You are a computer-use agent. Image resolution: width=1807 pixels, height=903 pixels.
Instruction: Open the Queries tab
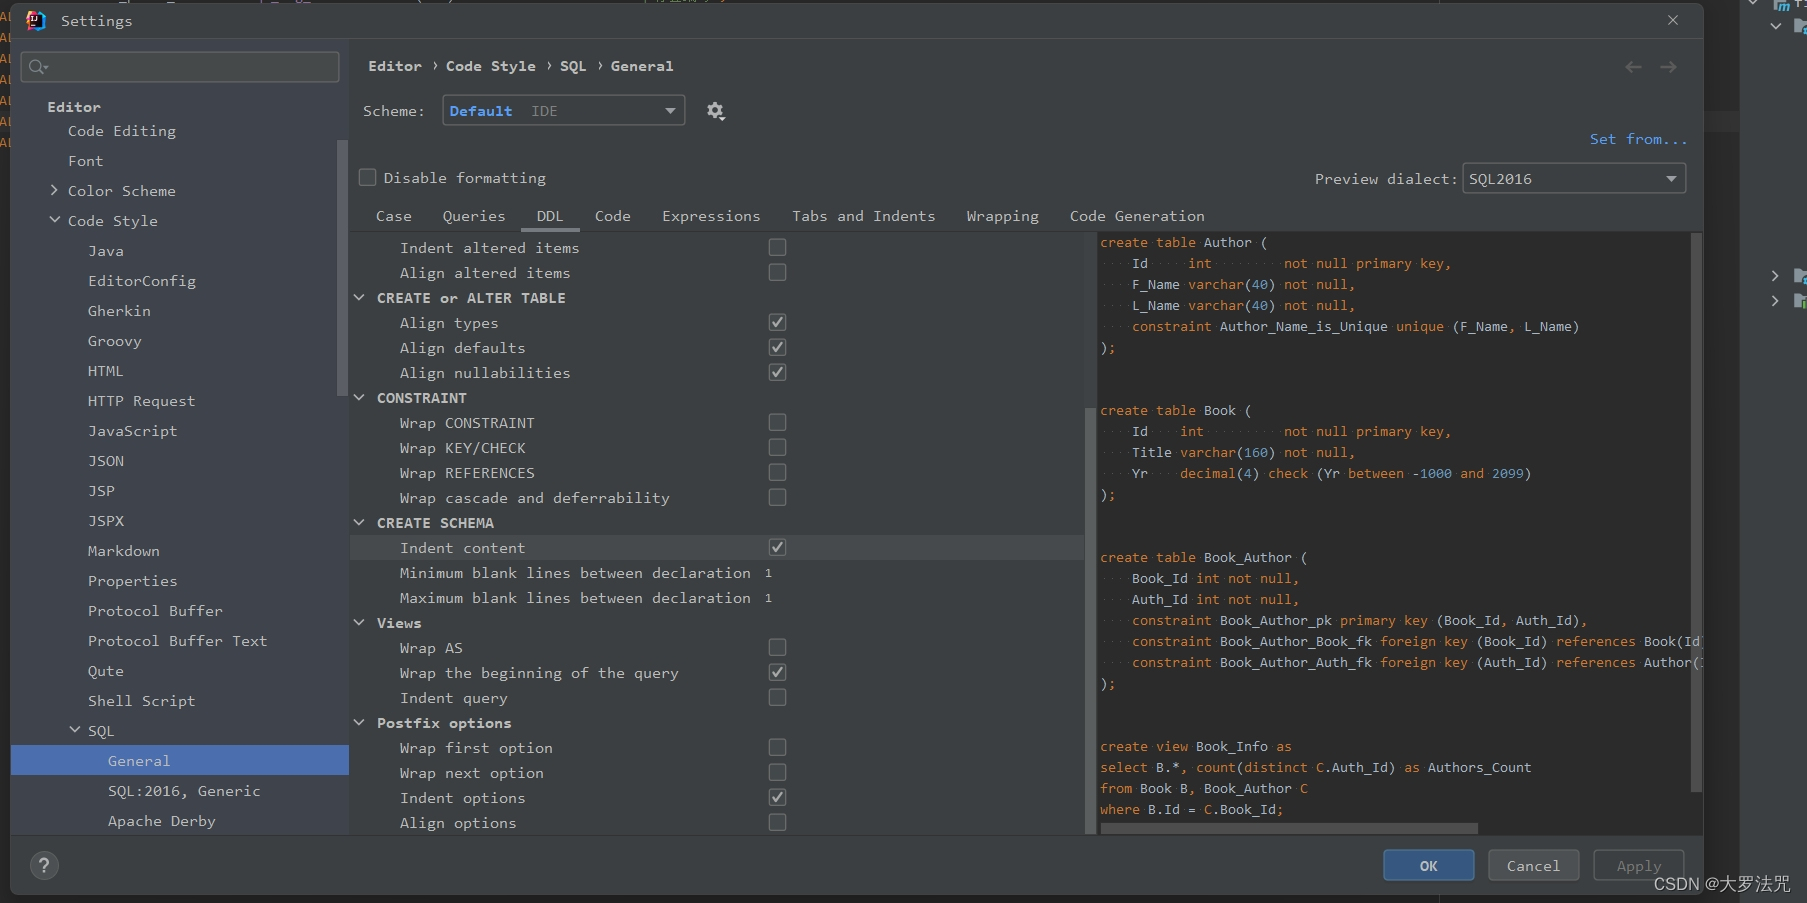coord(473,216)
